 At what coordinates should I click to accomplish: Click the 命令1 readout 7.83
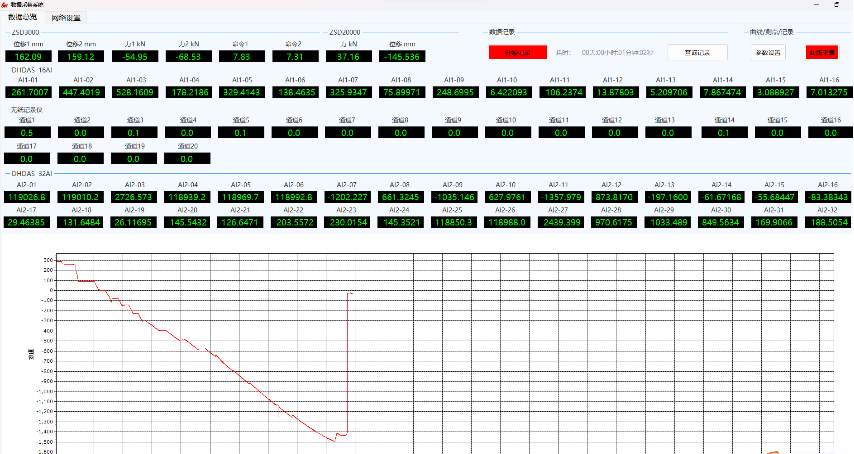coord(242,57)
